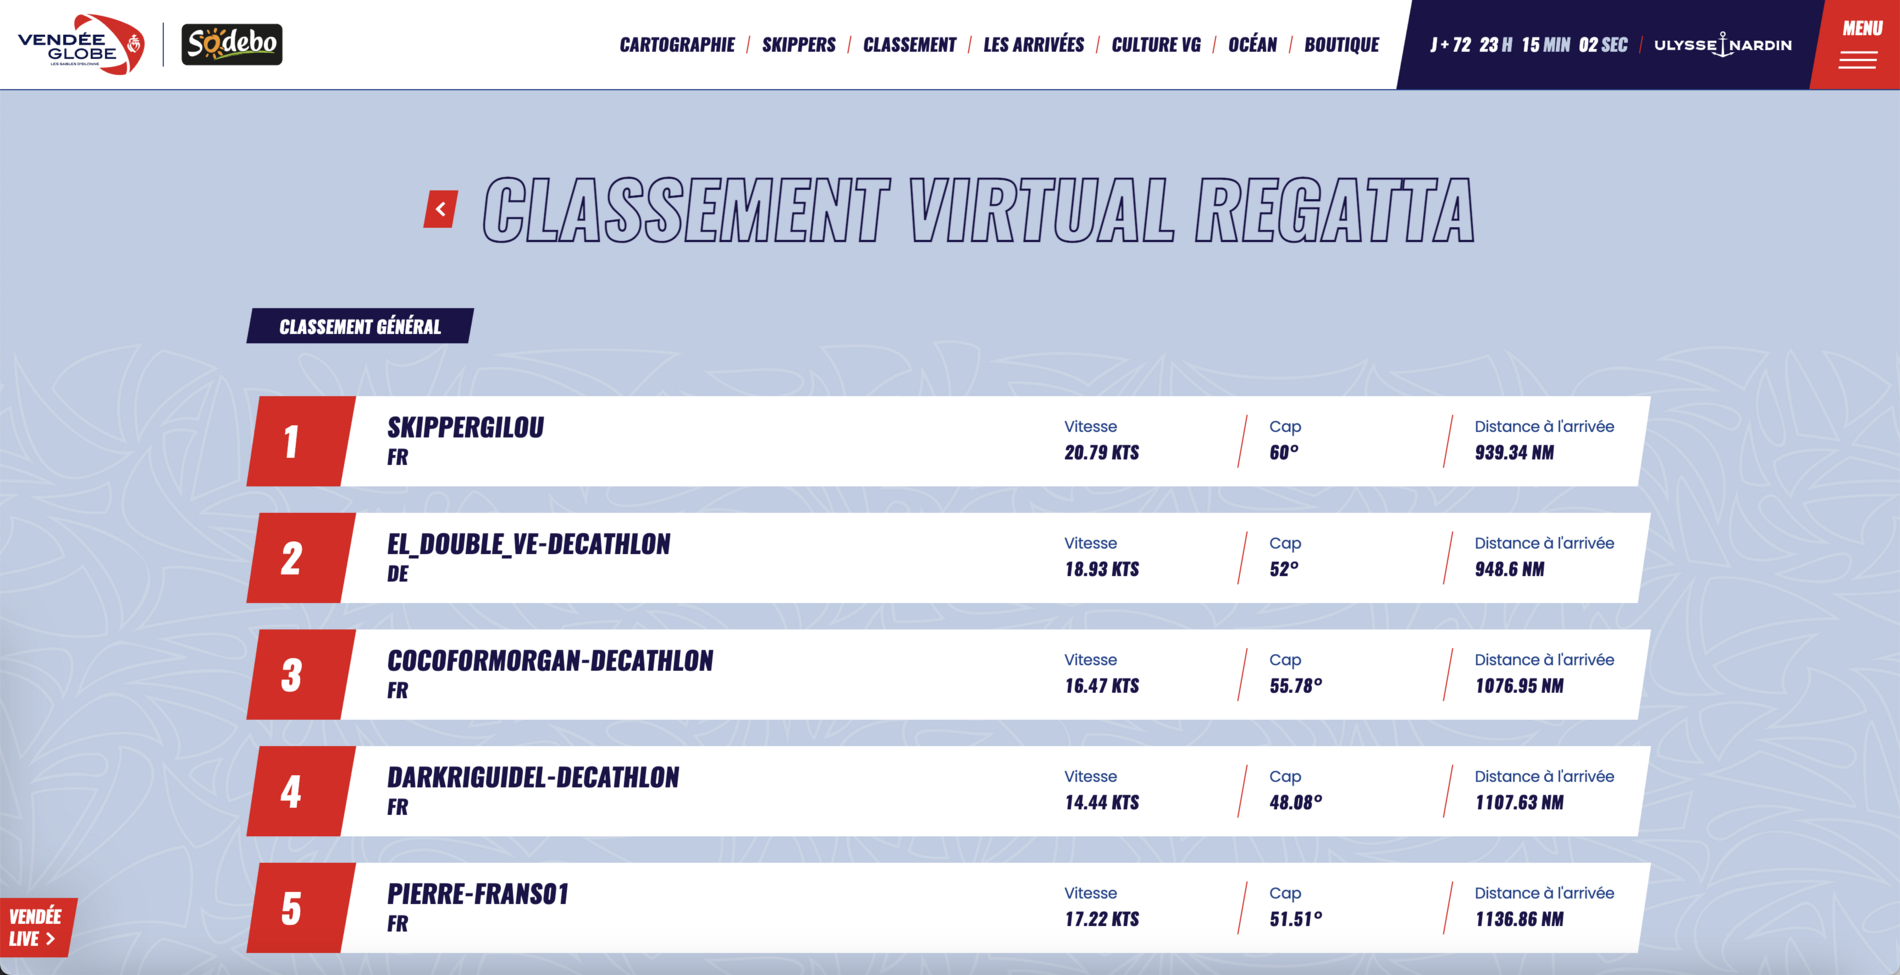1900x975 pixels.
Task: Click skipper name DARKRIGUIDEL-DECATHLON
Action: pyautogui.click(x=533, y=778)
